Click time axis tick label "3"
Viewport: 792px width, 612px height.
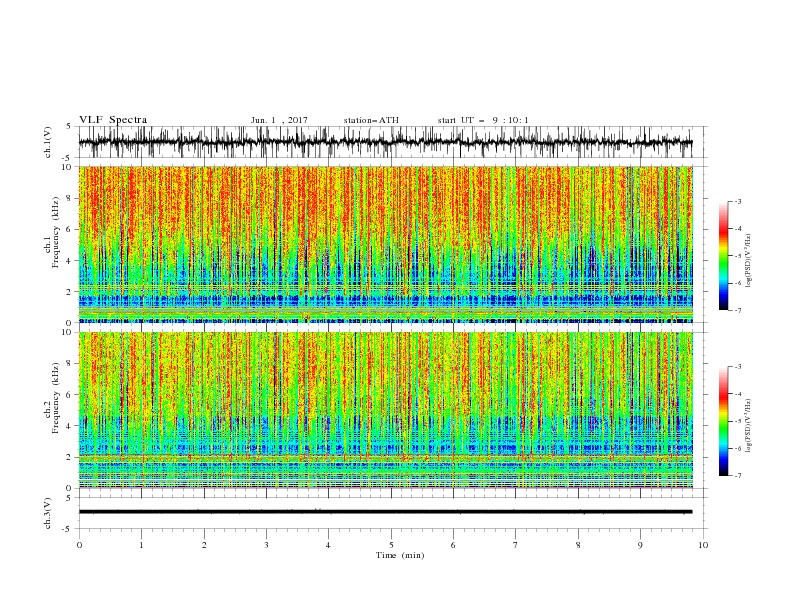pos(266,545)
